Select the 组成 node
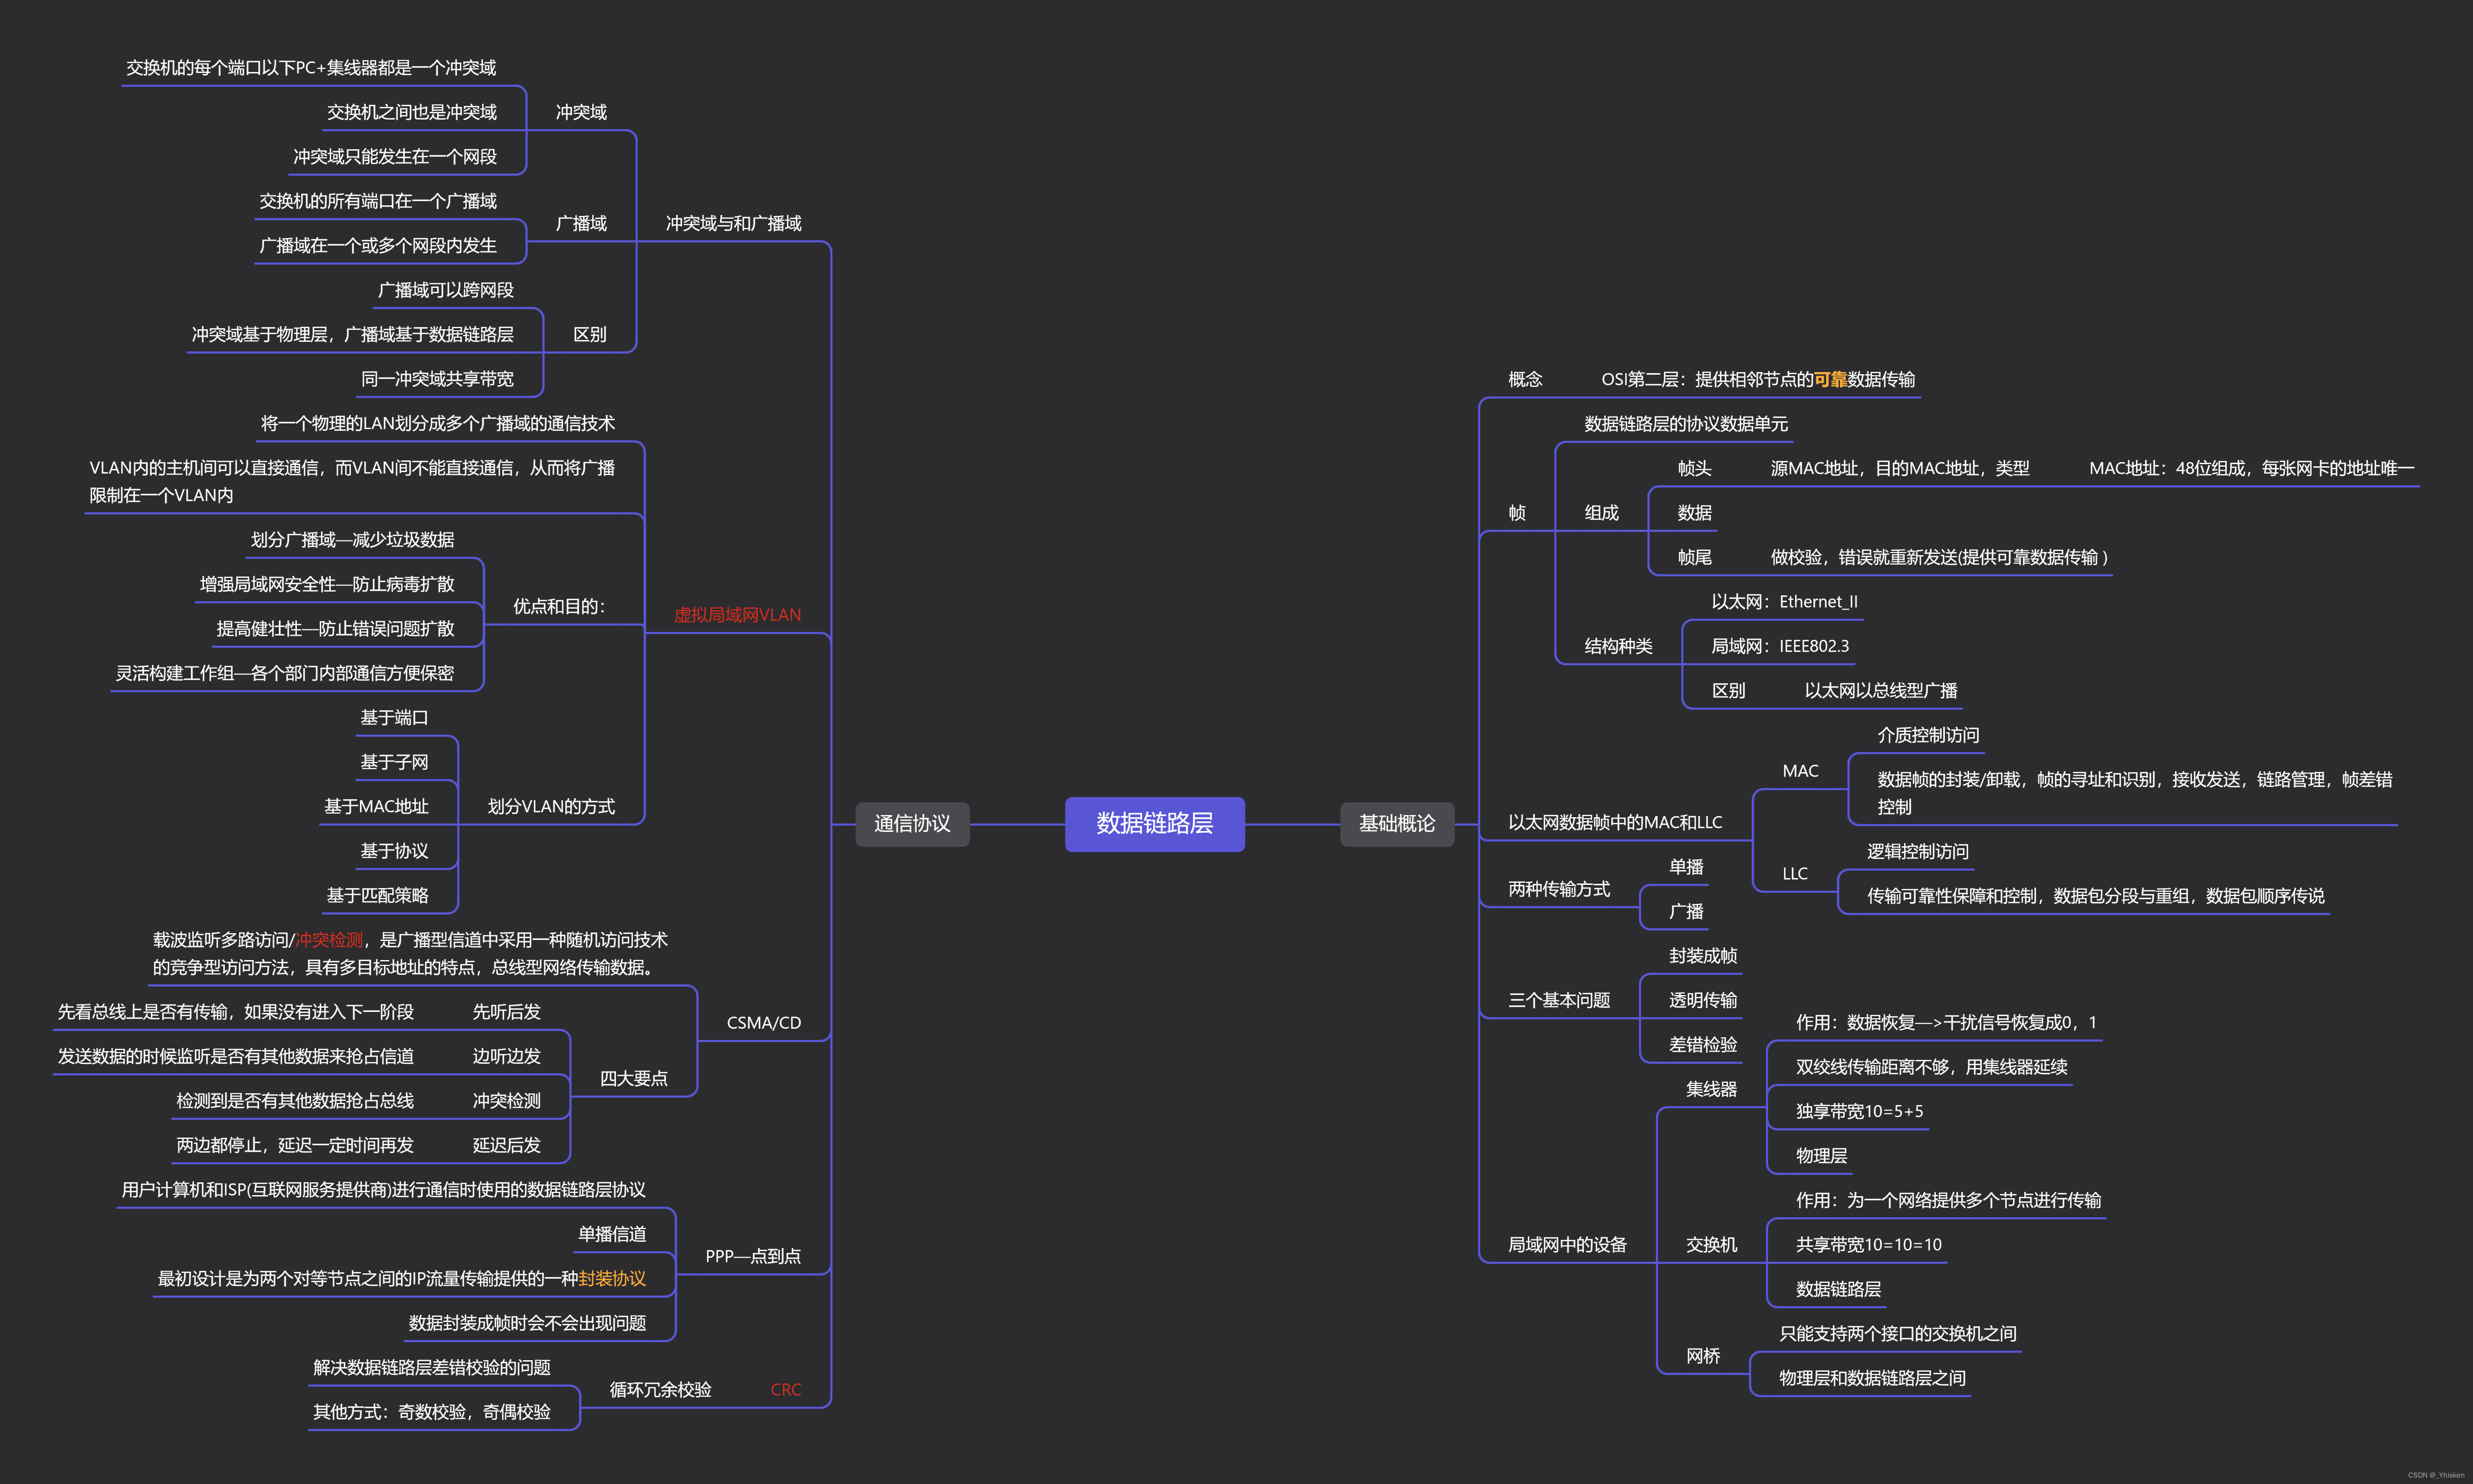2473x1484 pixels. (1601, 512)
